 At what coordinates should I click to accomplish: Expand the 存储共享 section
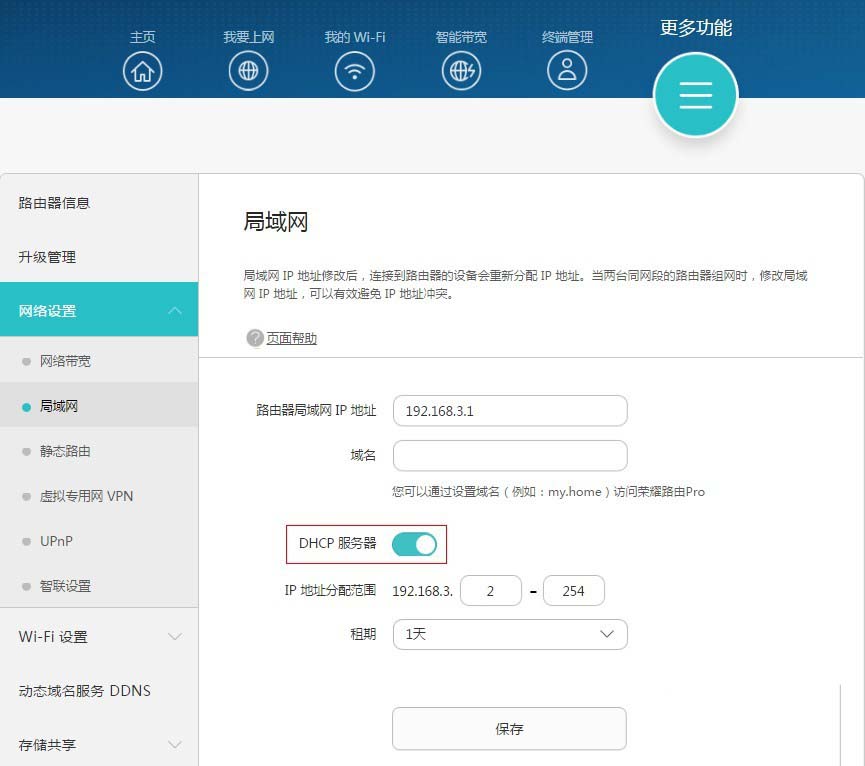coord(99,744)
